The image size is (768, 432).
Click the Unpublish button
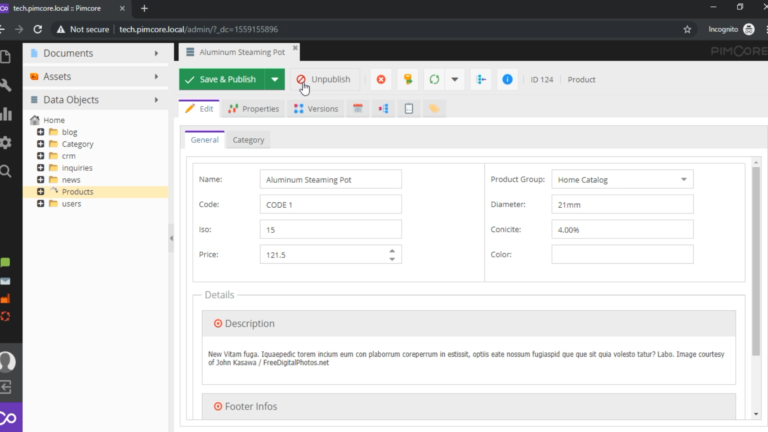click(324, 79)
